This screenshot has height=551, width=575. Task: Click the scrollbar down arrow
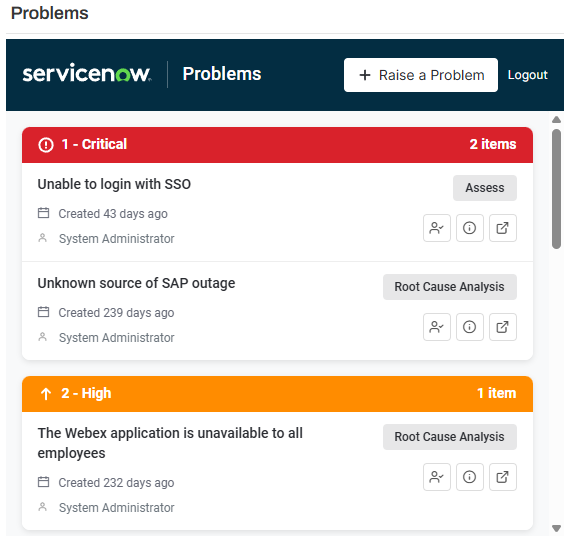tap(556, 528)
